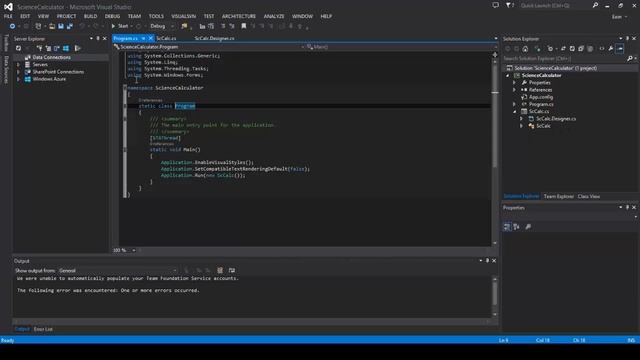Click the wrench Properties icon in Solution Explorer toolbar
This screenshot has width=640, height=360.
click(x=611, y=49)
